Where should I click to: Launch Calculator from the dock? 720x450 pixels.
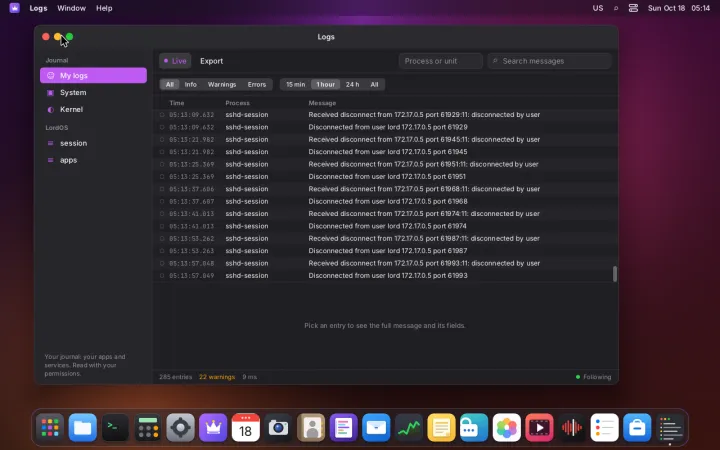(148, 428)
